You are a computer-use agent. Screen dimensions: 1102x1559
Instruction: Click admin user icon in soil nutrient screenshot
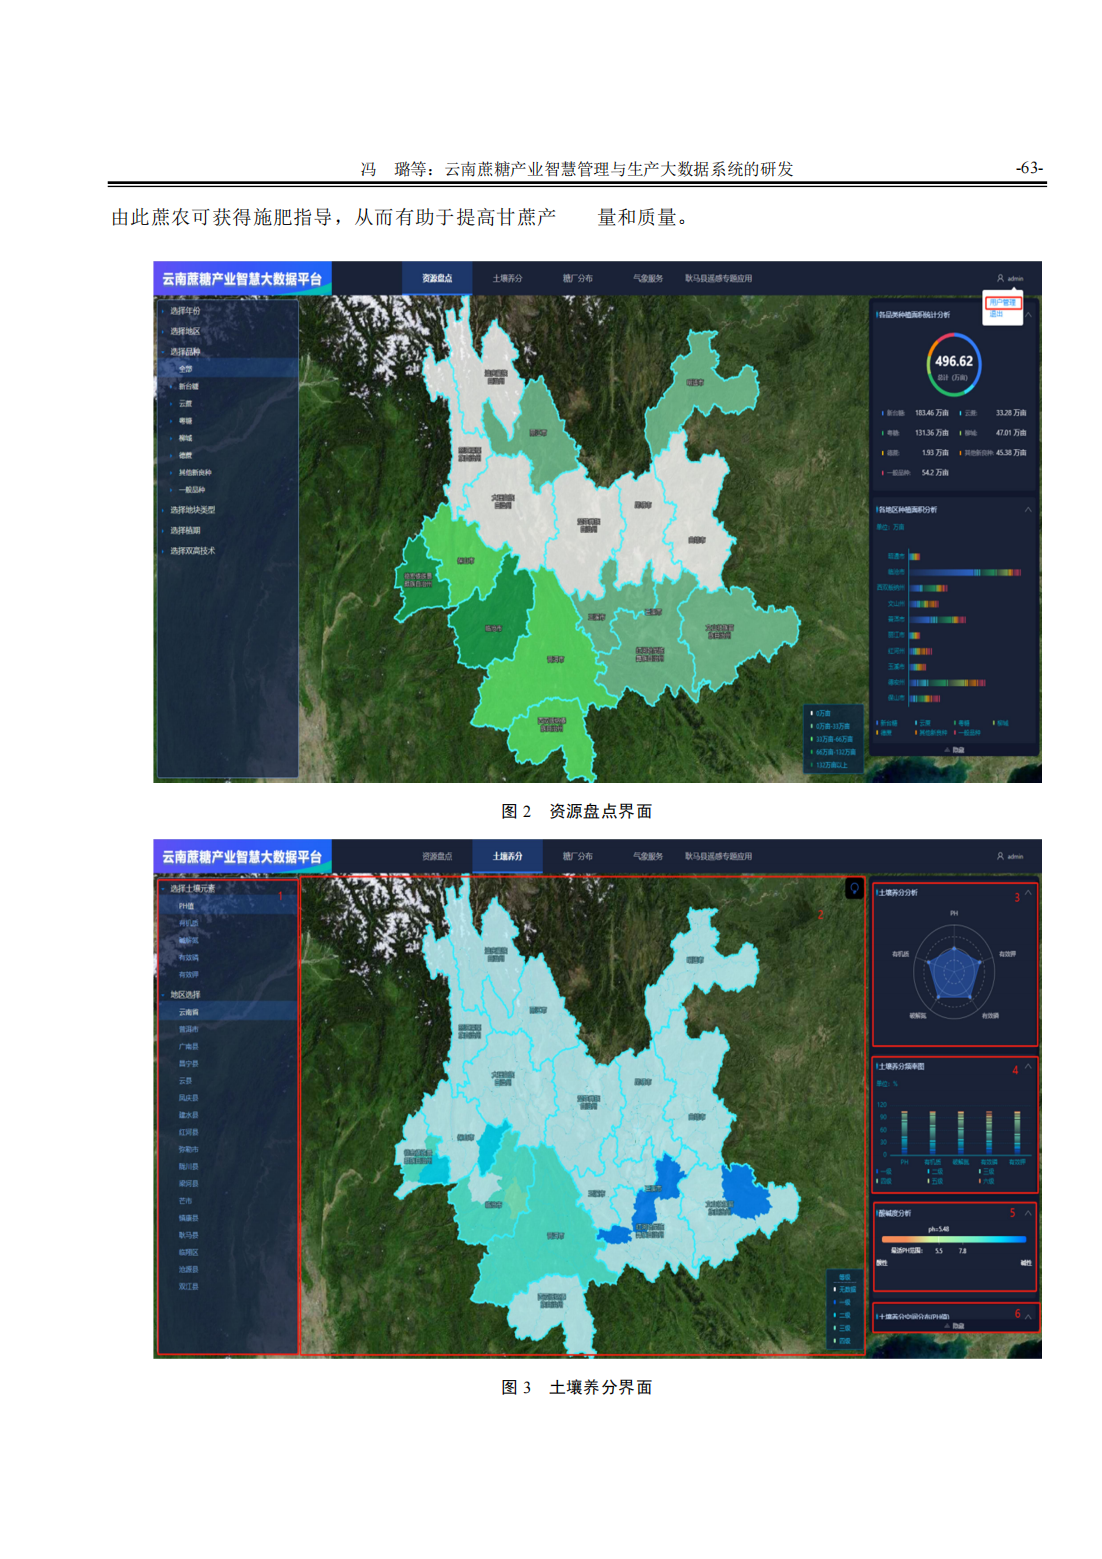coord(1000,856)
